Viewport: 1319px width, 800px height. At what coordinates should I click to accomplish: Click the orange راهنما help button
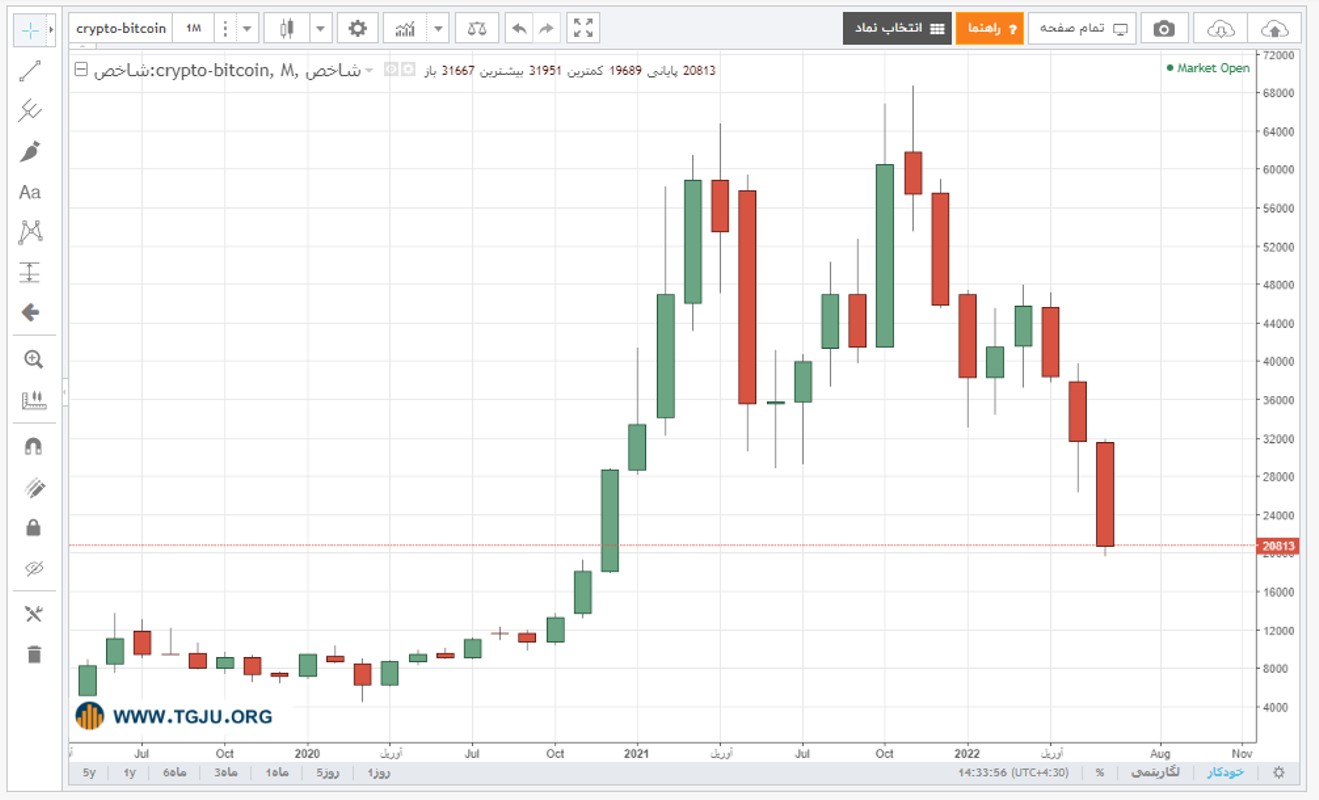pos(990,28)
